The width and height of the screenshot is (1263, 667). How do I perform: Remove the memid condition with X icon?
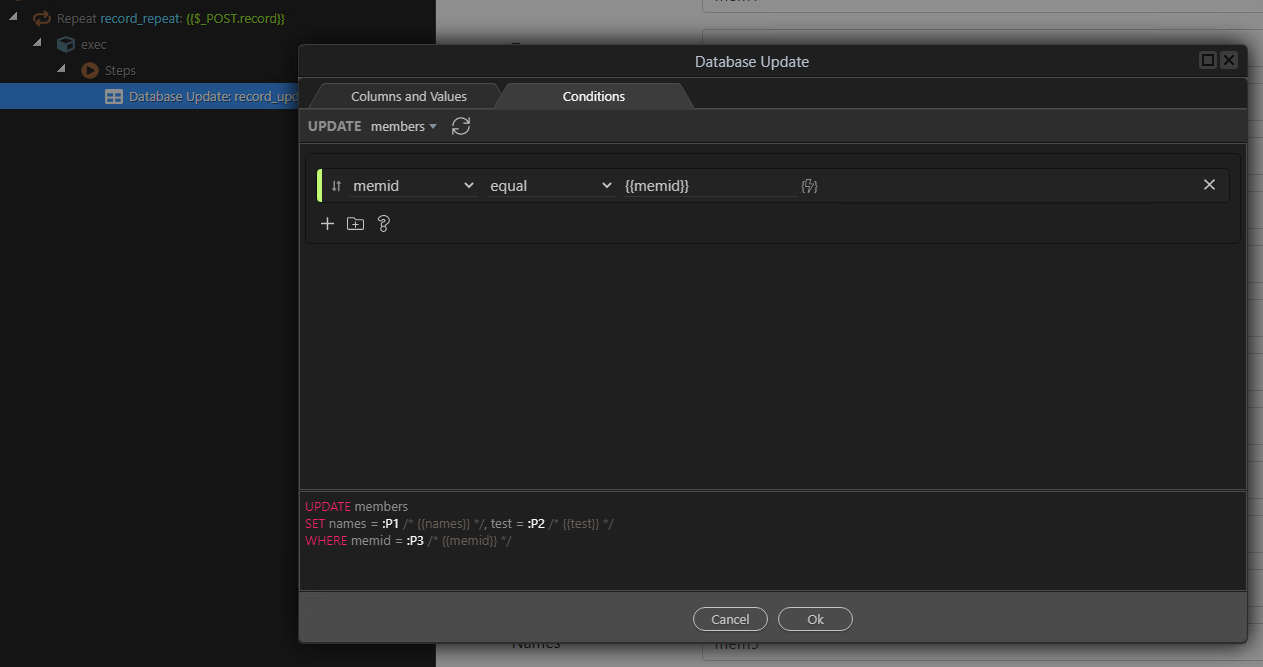(1209, 185)
